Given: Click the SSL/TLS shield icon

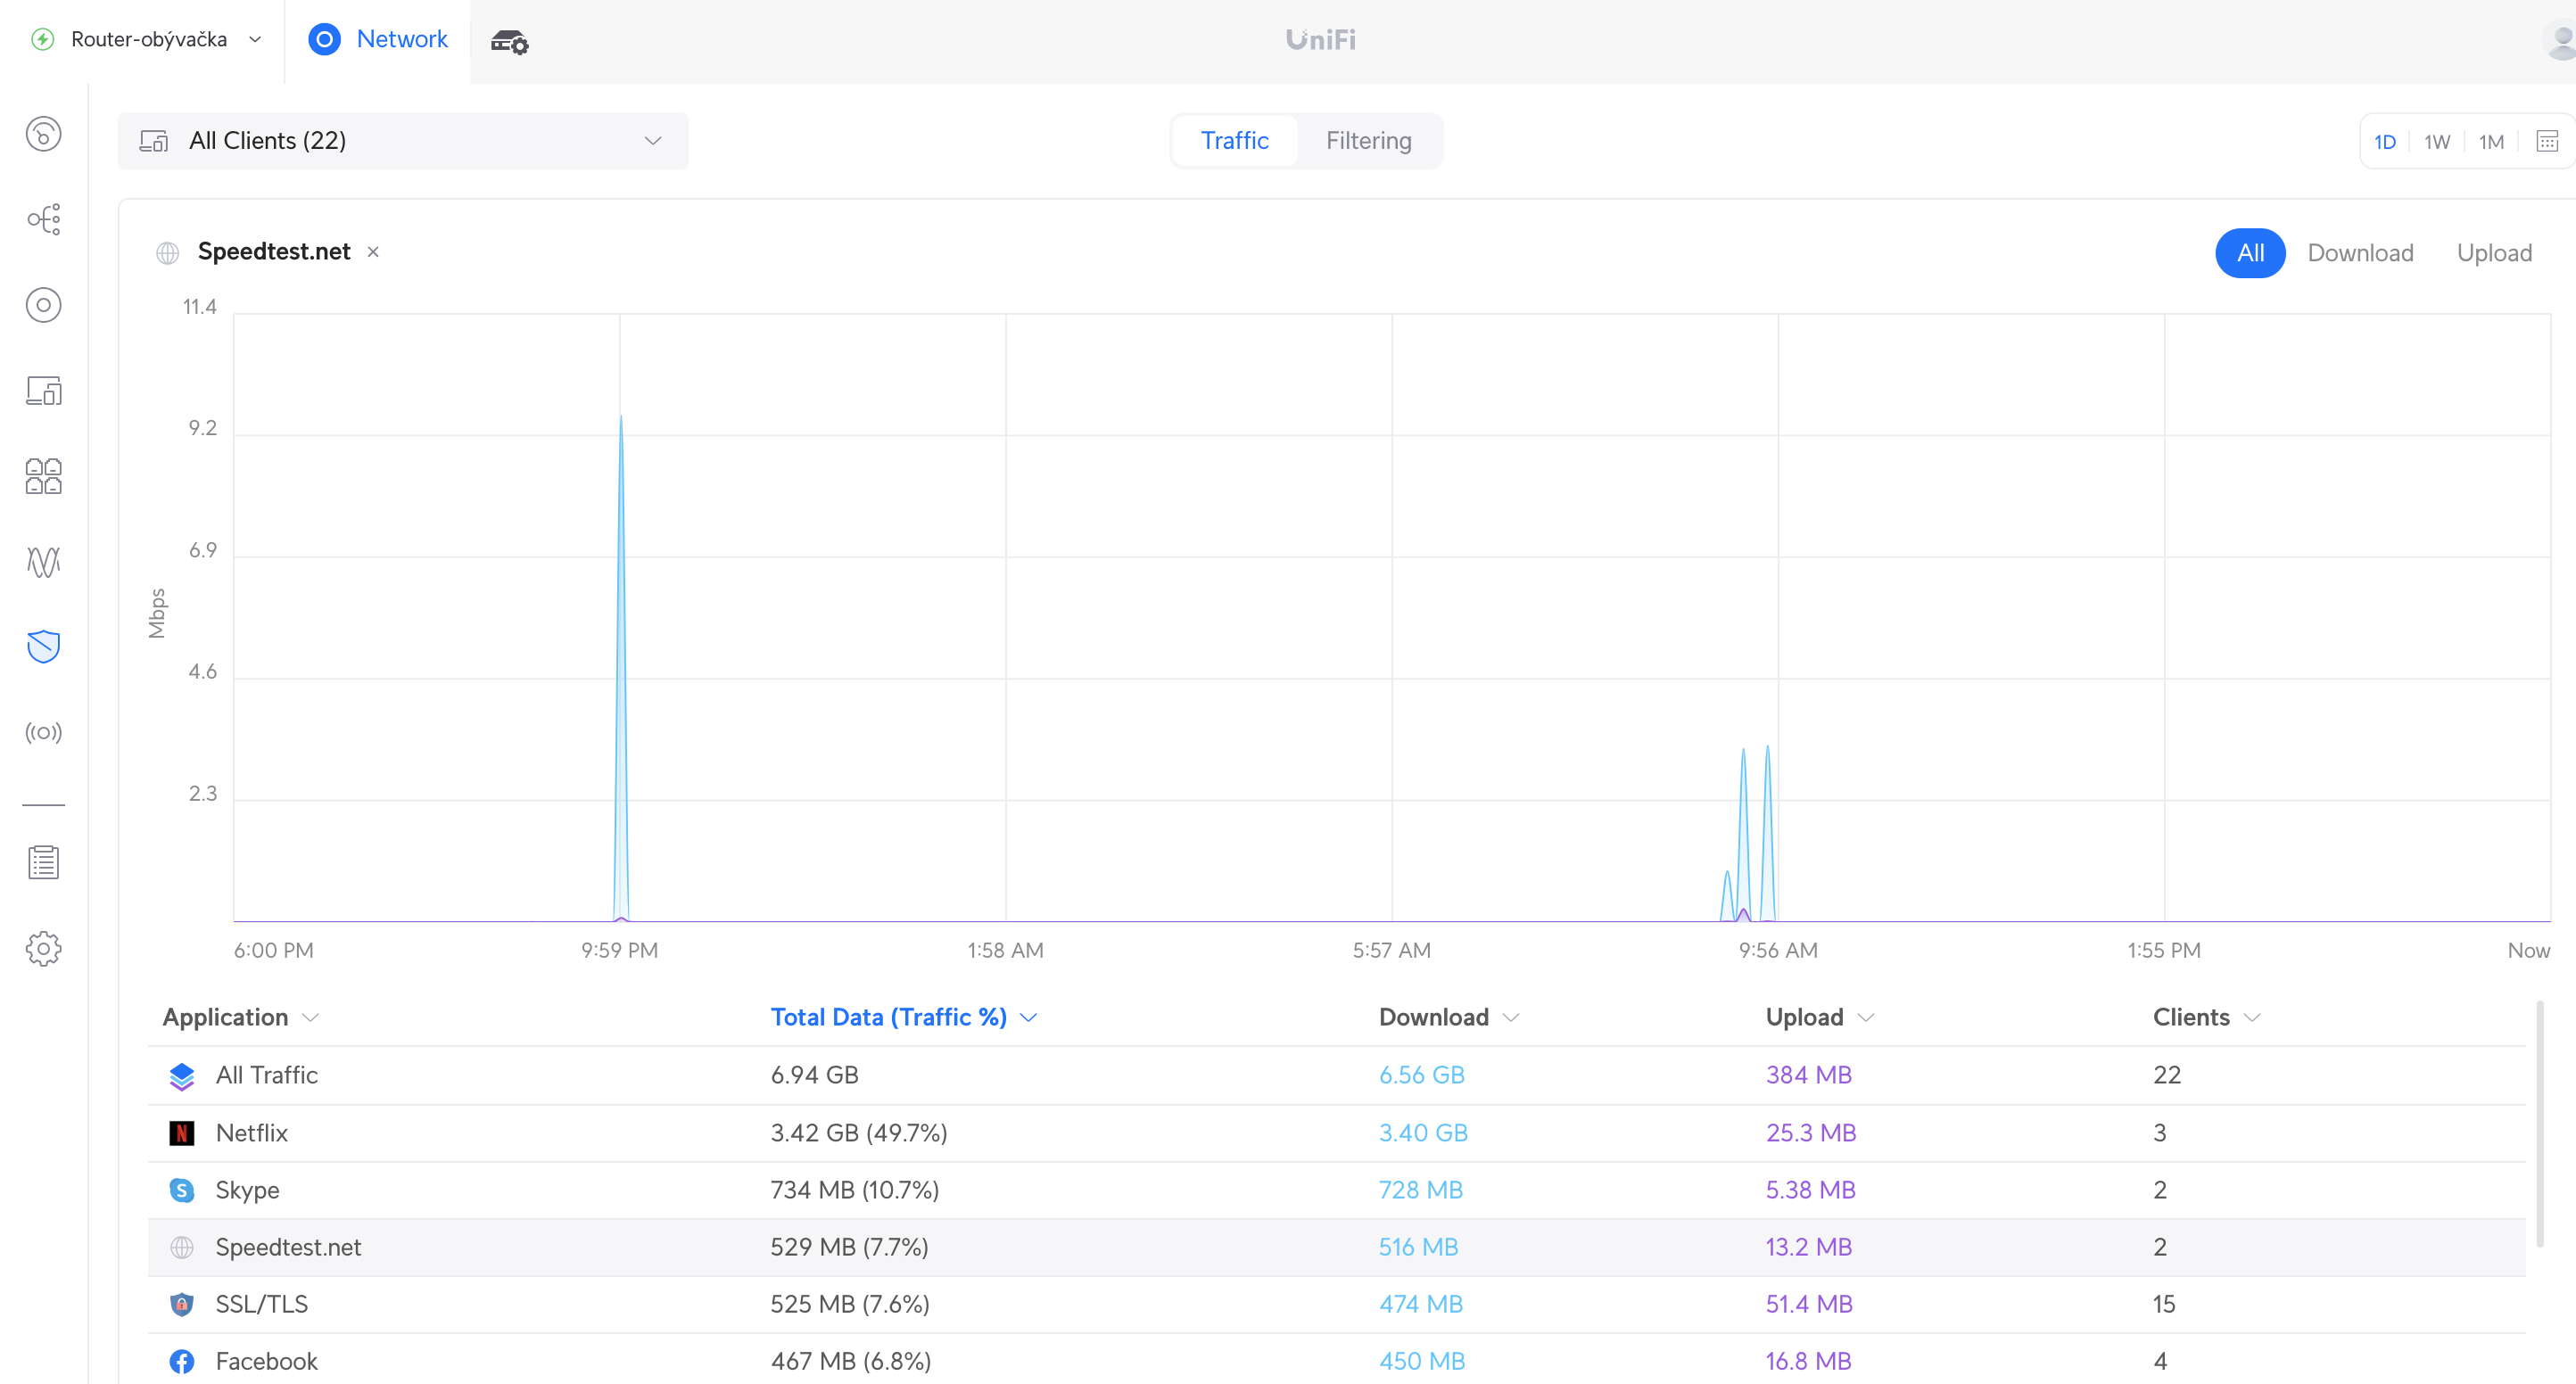Looking at the screenshot, I should tap(182, 1304).
